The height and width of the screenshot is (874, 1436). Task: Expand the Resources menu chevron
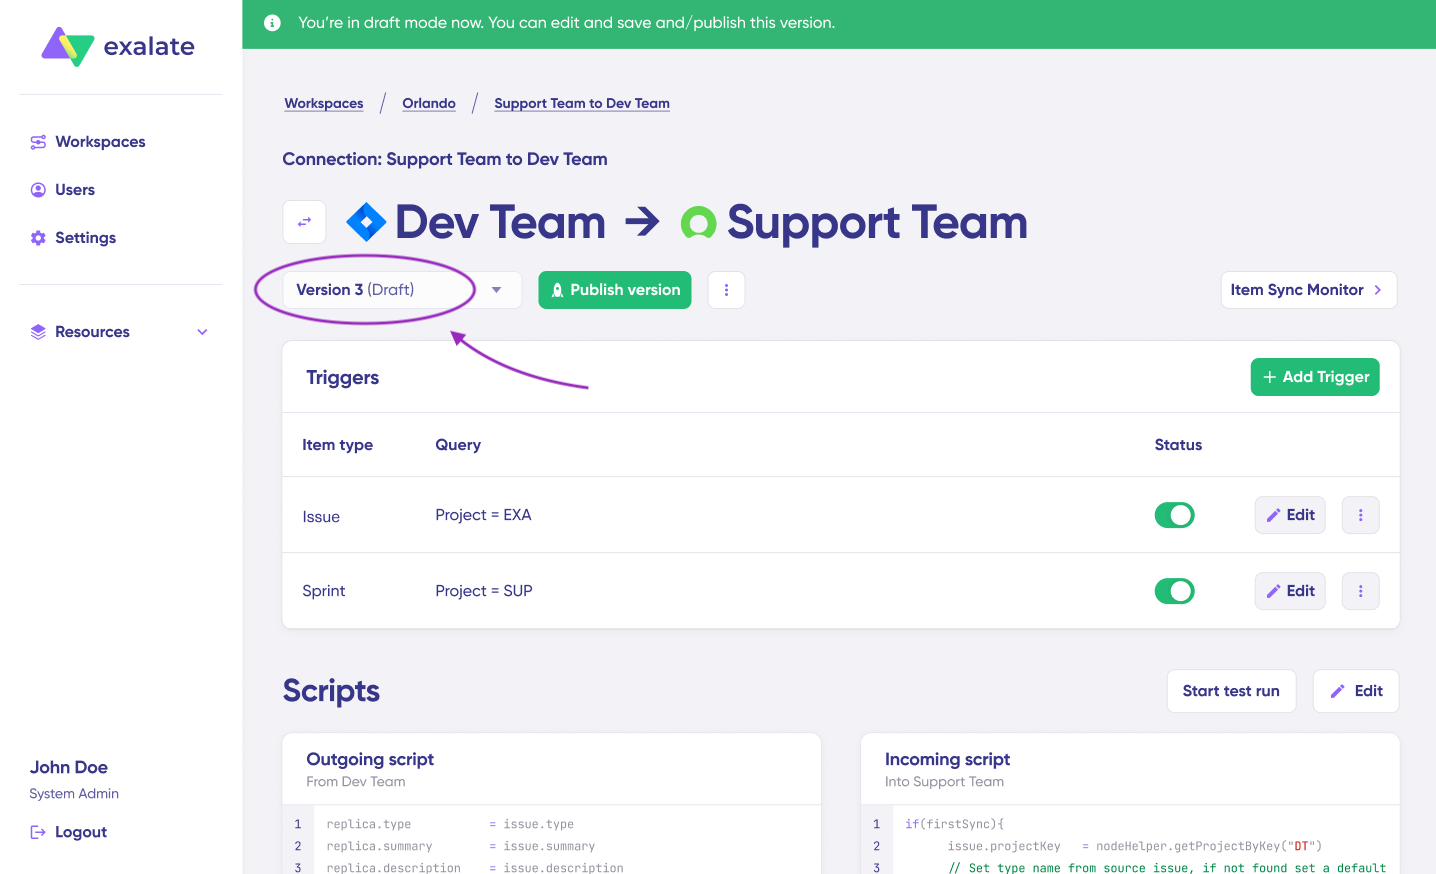(203, 332)
